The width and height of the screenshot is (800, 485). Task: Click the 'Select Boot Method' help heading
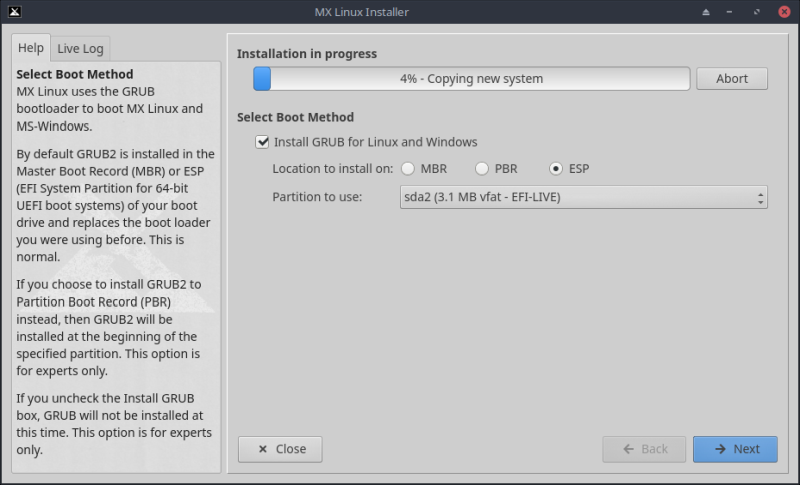click(x=74, y=74)
